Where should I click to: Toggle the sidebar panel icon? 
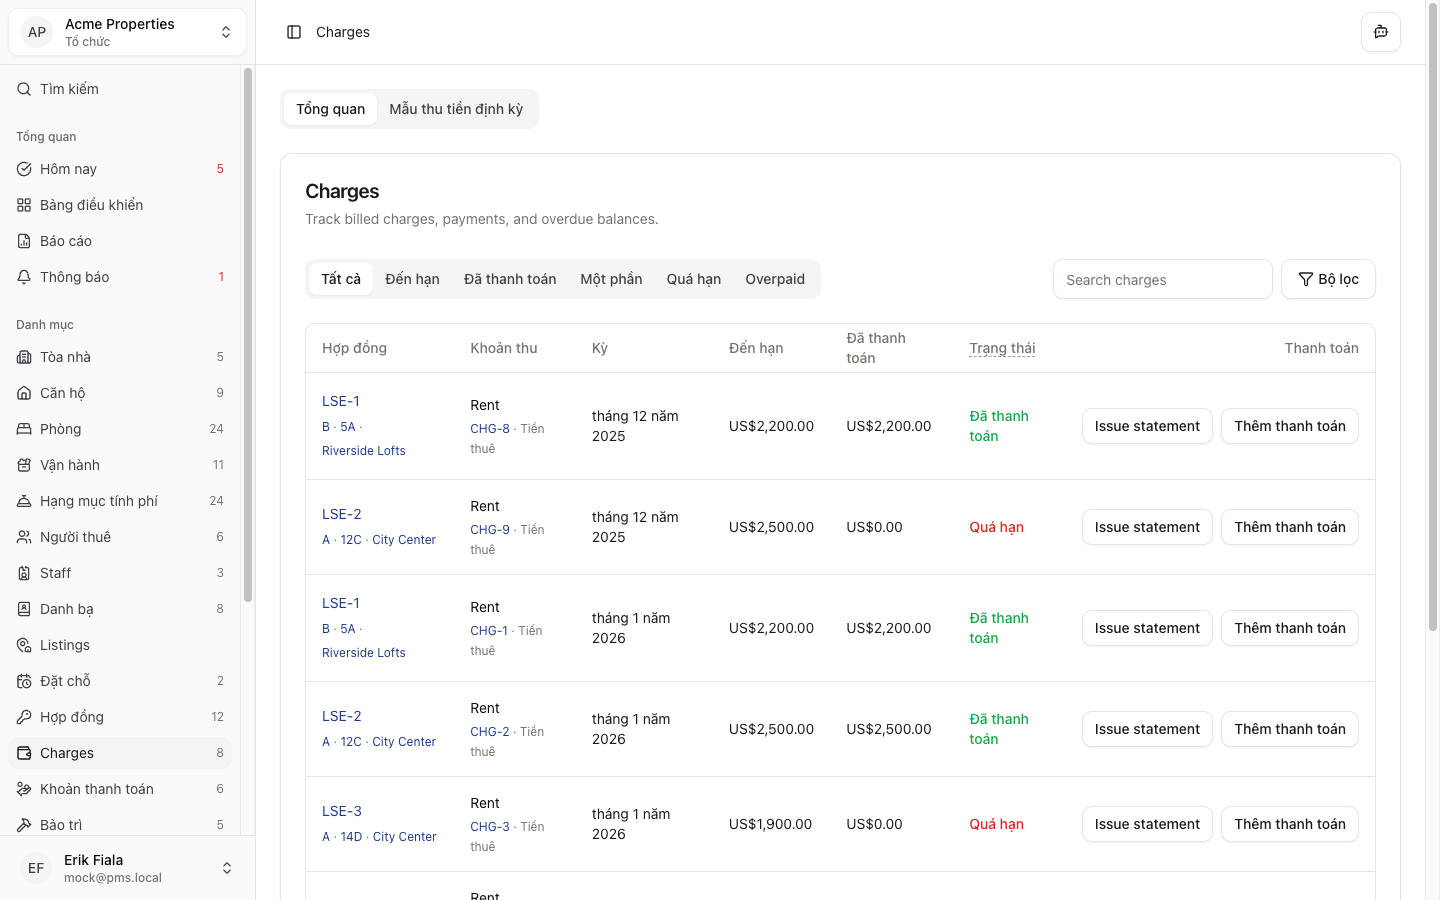294,32
